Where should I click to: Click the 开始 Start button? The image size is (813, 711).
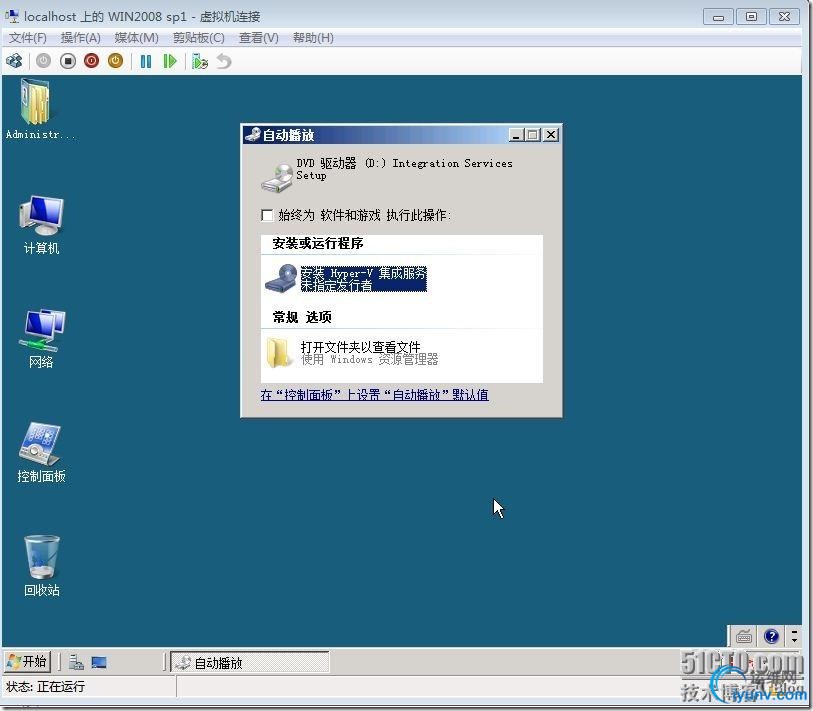[x=27, y=661]
